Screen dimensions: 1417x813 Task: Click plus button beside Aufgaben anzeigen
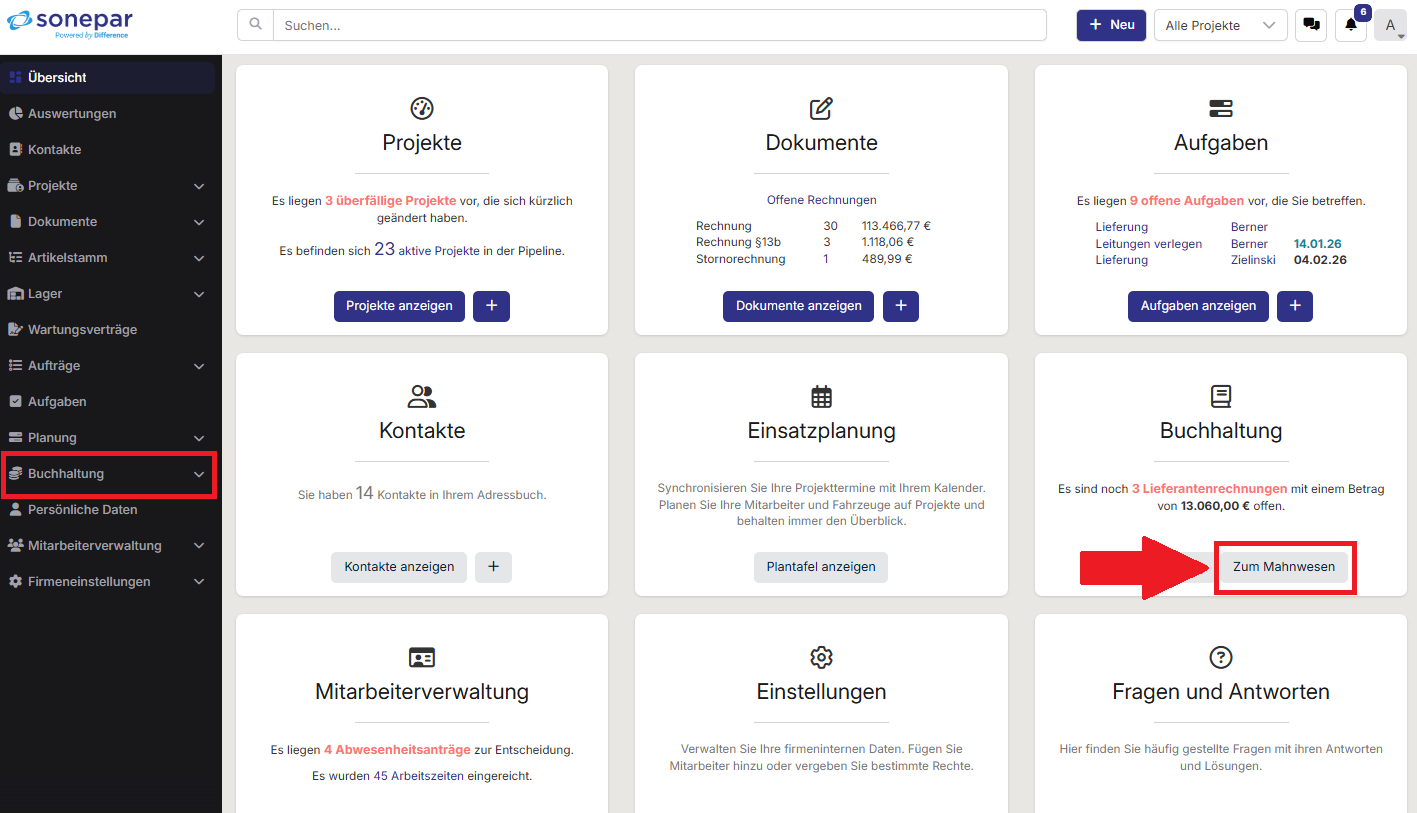tap(1295, 306)
